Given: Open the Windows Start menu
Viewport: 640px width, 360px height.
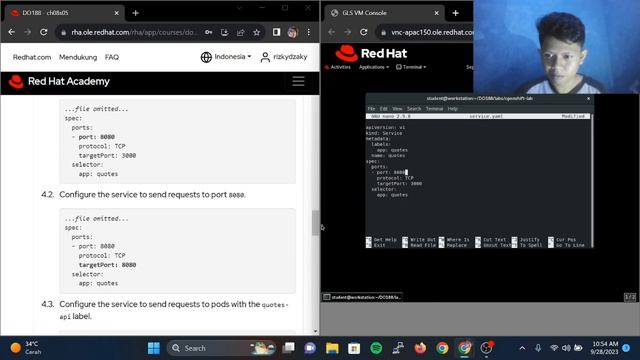Looking at the screenshot, I should point(154,348).
